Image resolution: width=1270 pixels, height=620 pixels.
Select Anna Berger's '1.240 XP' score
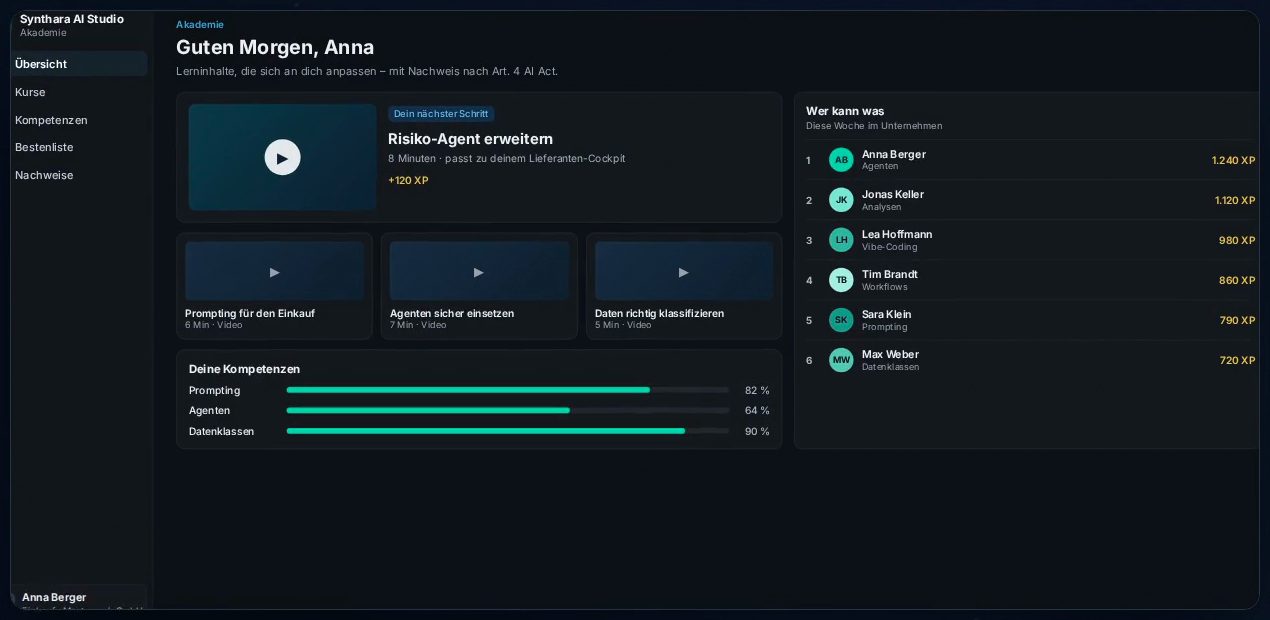pos(1234,160)
